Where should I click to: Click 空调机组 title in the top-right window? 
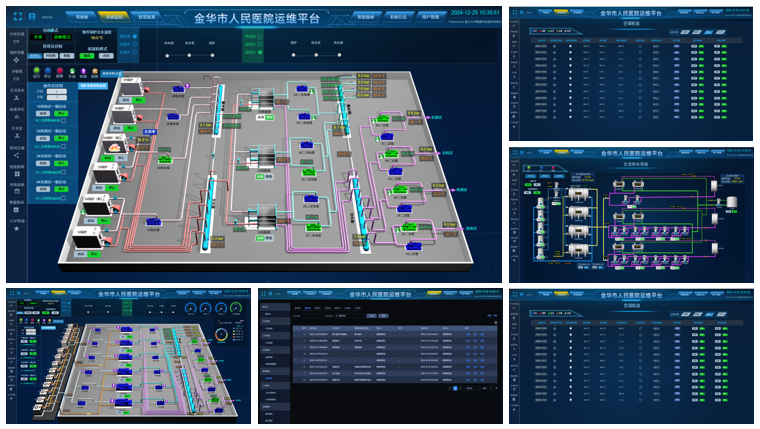click(631, 23)
